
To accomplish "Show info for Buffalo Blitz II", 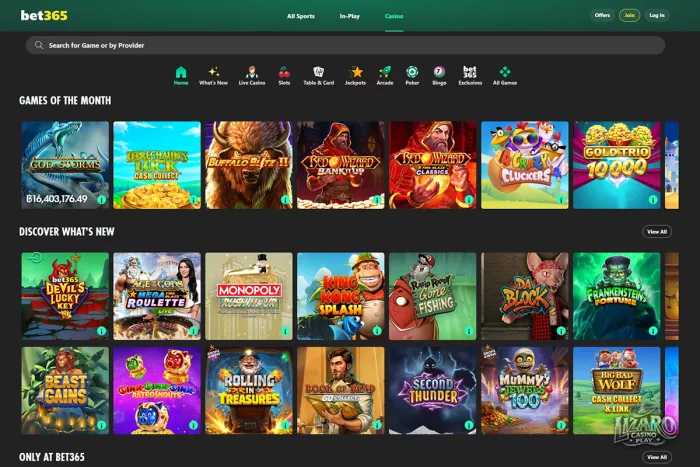I will 286,200.
